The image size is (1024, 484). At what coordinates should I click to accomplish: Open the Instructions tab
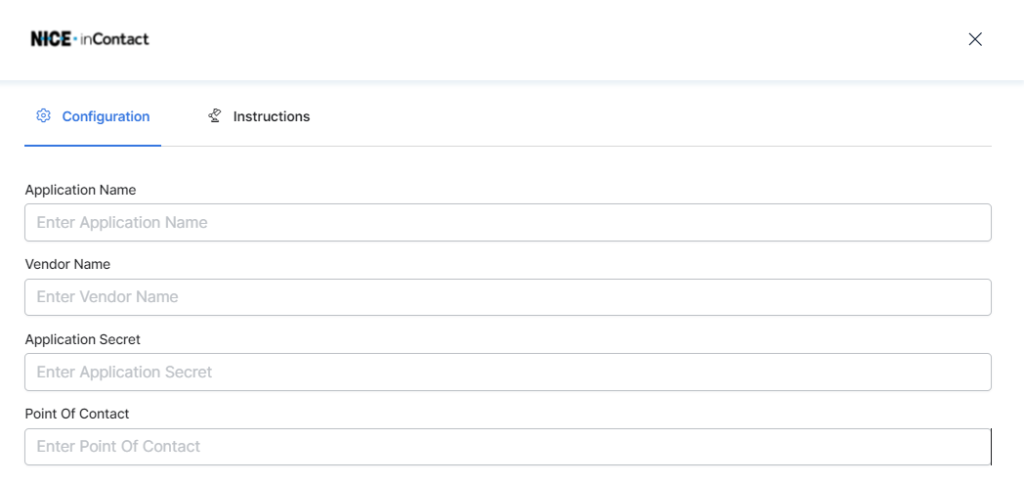271,117
